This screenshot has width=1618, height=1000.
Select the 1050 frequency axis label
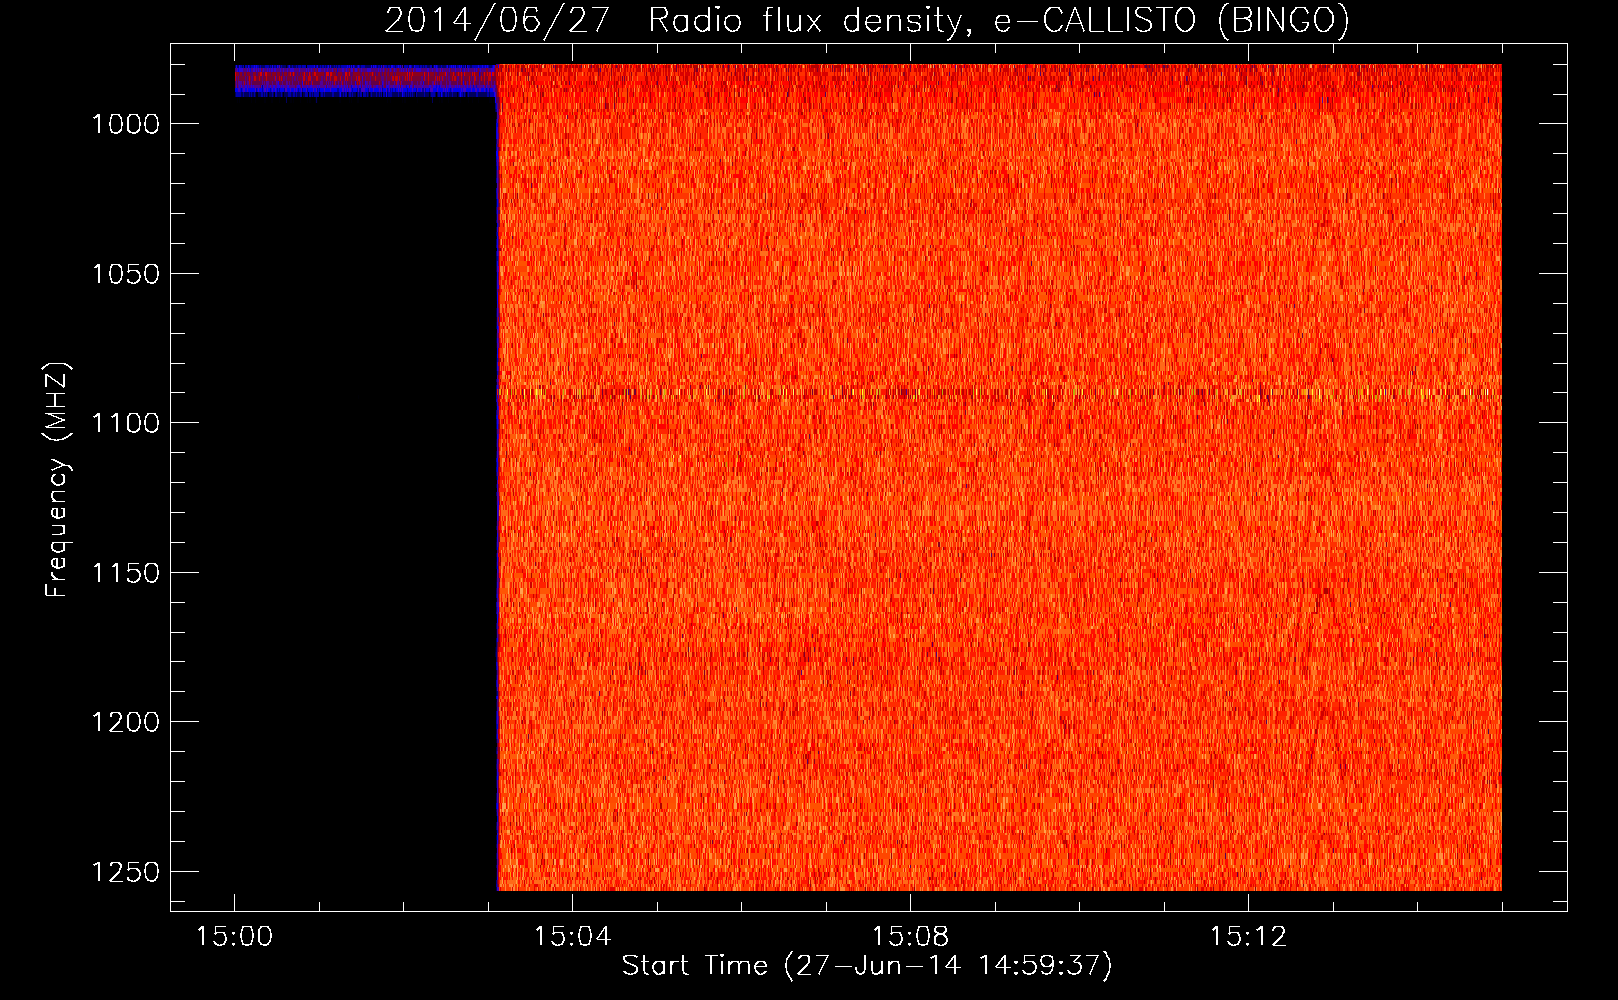pos(125,274)
